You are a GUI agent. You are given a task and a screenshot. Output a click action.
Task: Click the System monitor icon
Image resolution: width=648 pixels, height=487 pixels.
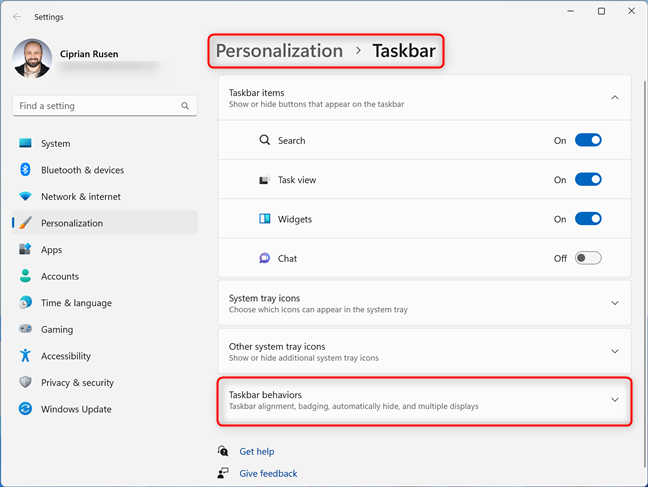pyautogui.click(x=25, y=143)
